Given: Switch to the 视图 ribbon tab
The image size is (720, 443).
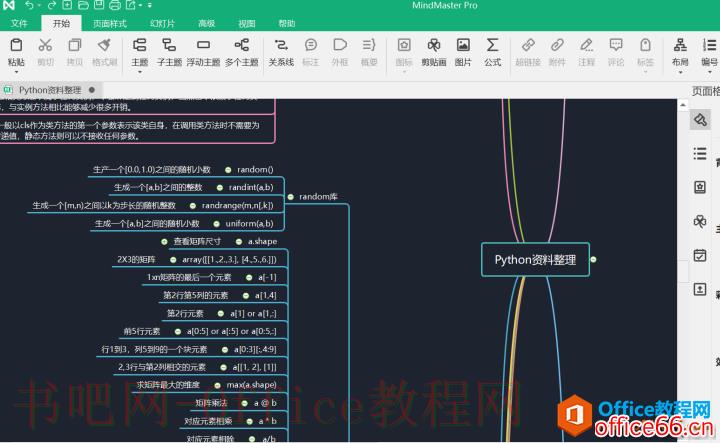Looking at the screenshot, I should point(247,23).
